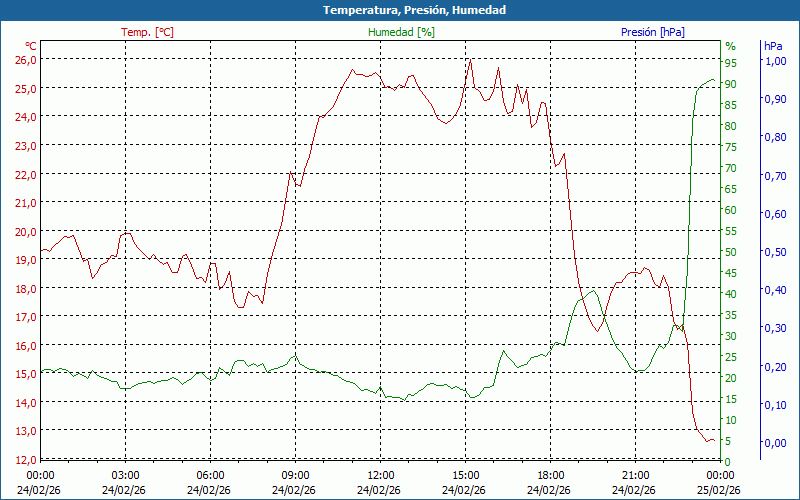
Task: Pick the 09:00 tick on time axis
Action: (x=295, y=475)
